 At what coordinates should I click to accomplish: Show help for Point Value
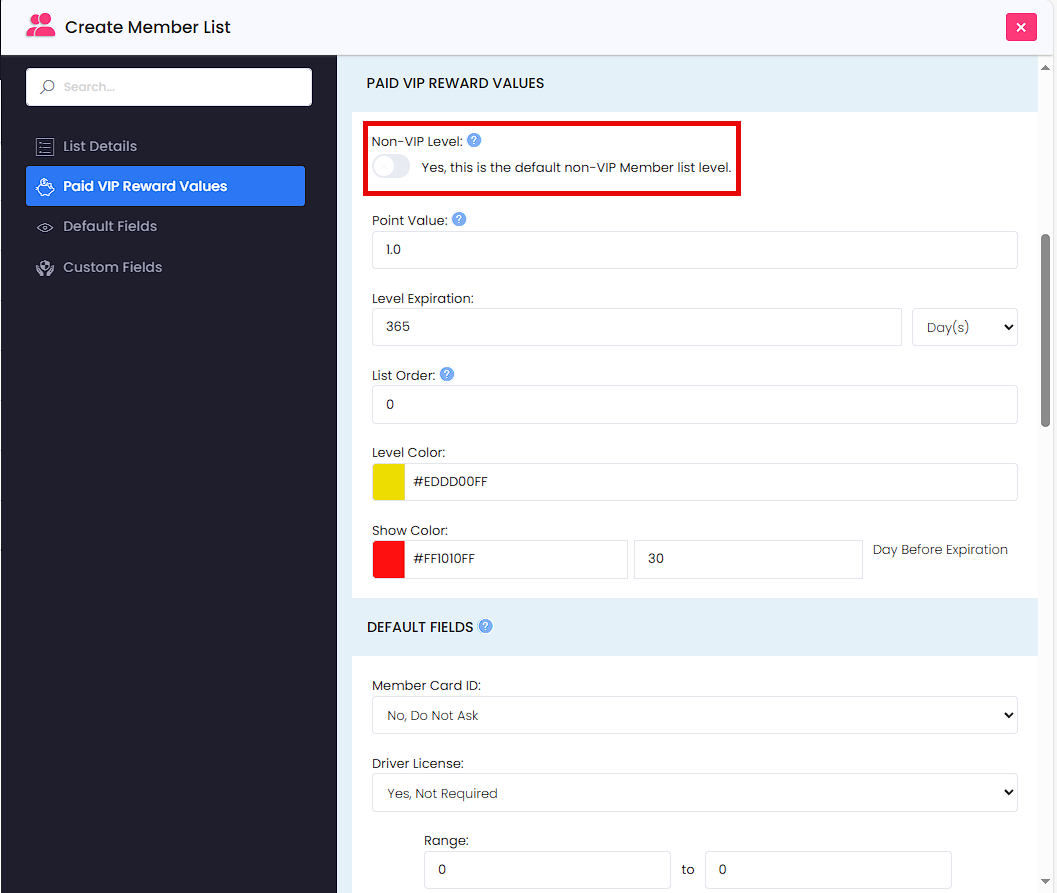pos(459,219)
